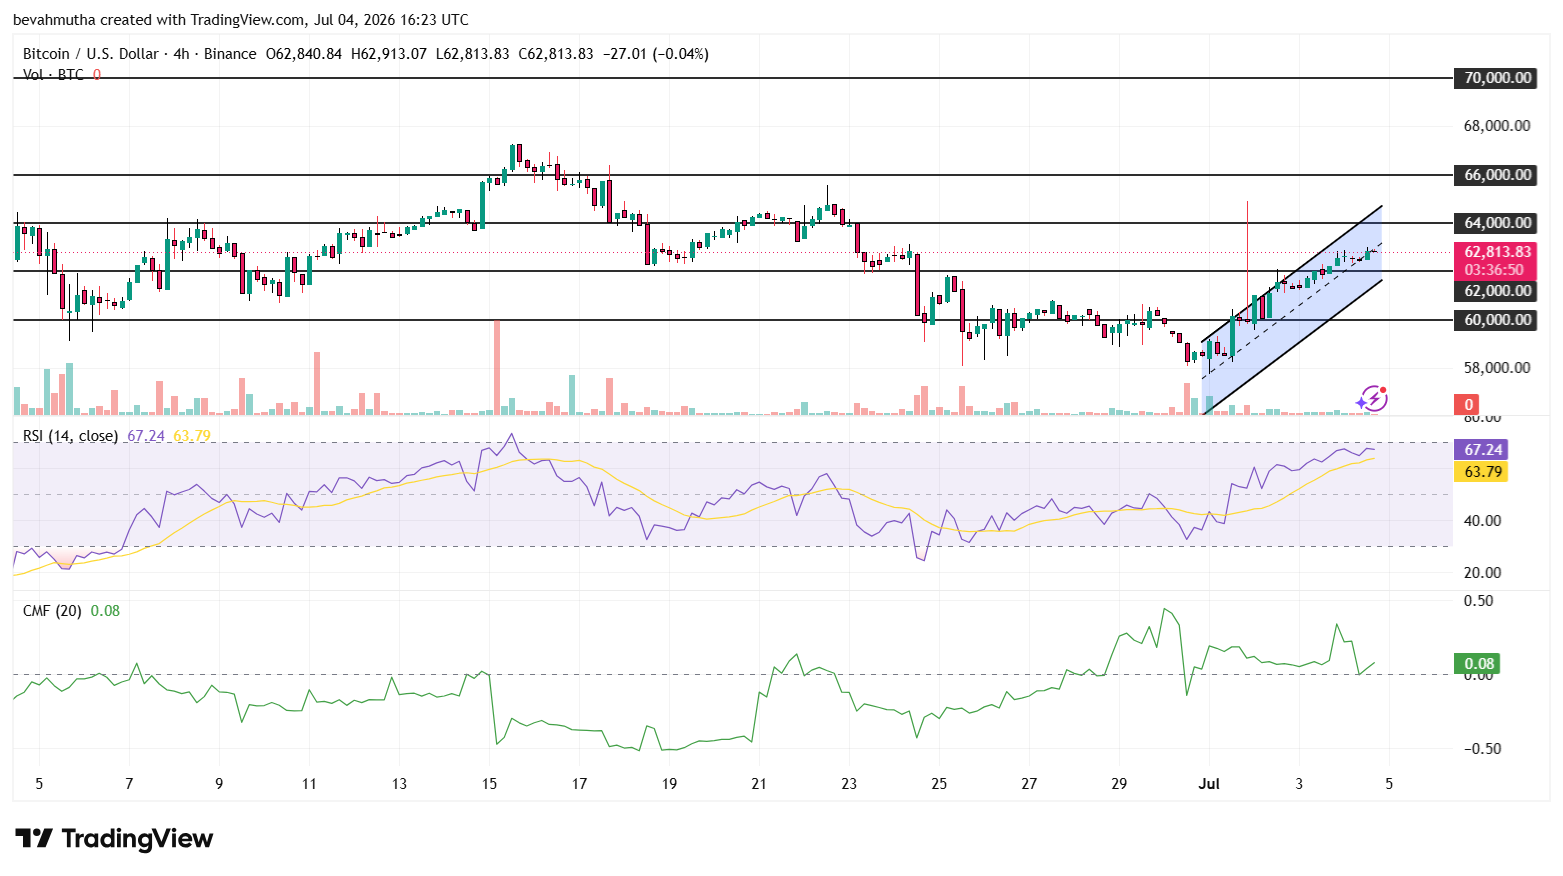1563x876 pixels.
Task: Click date 25 on the time axis
Action: coord(939,784)
